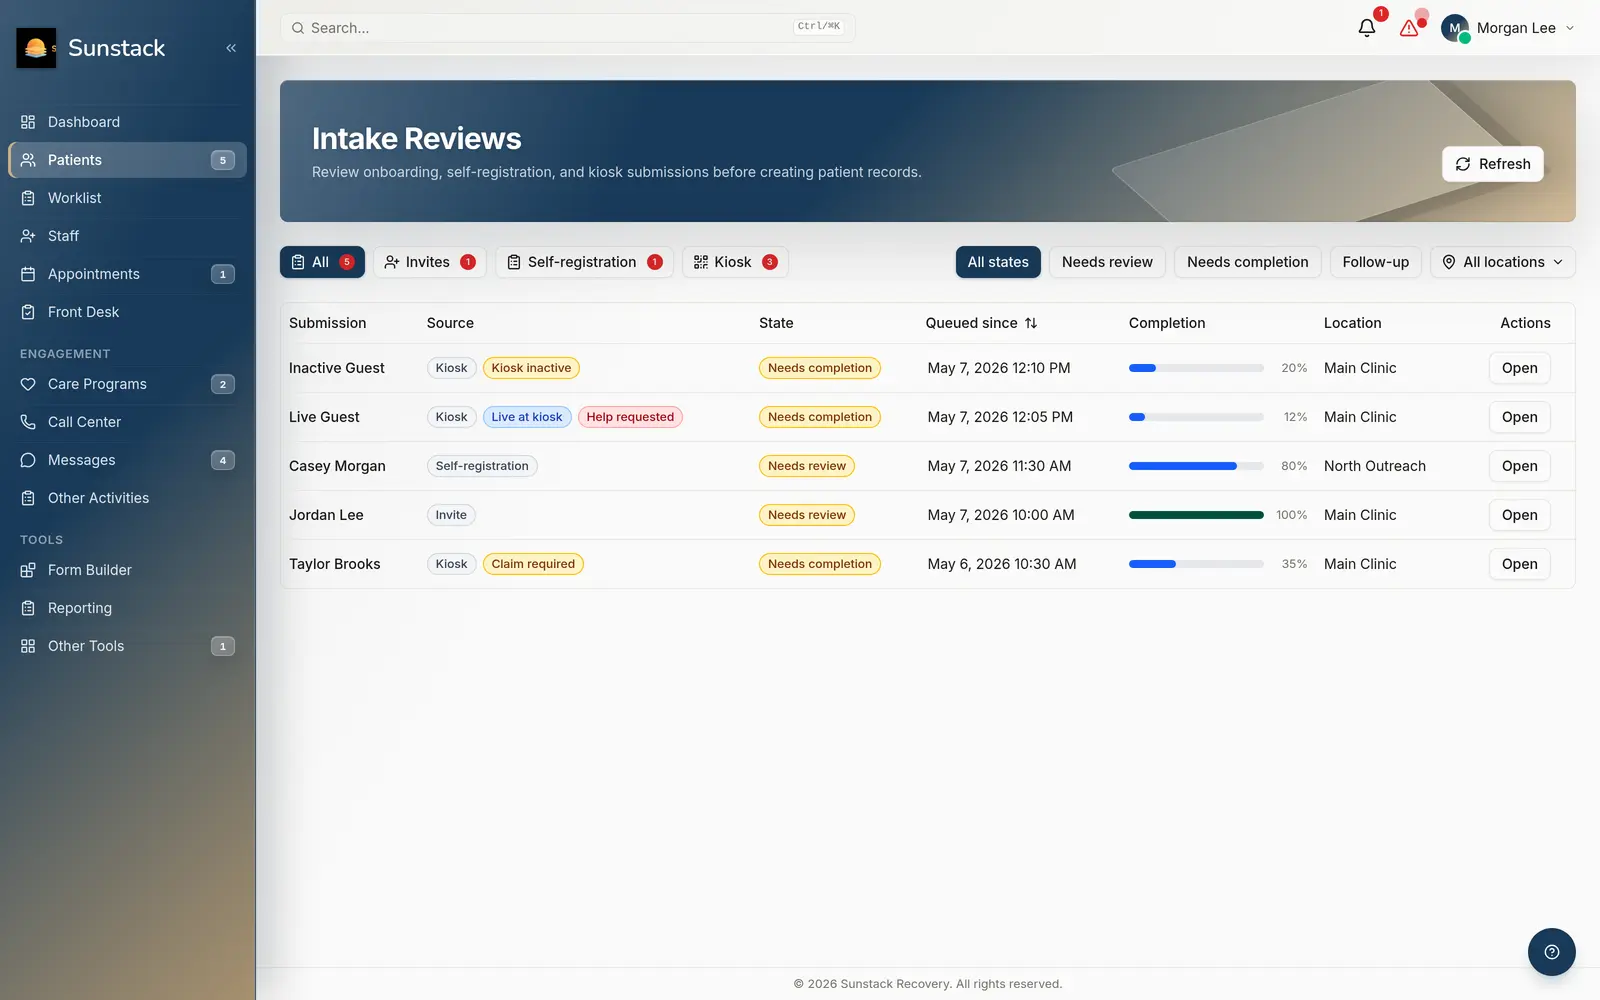Open the Inactive Guest submission
This screenshot has width=1600, height=1000.
pyautogui.click(x=1520, y=368)
